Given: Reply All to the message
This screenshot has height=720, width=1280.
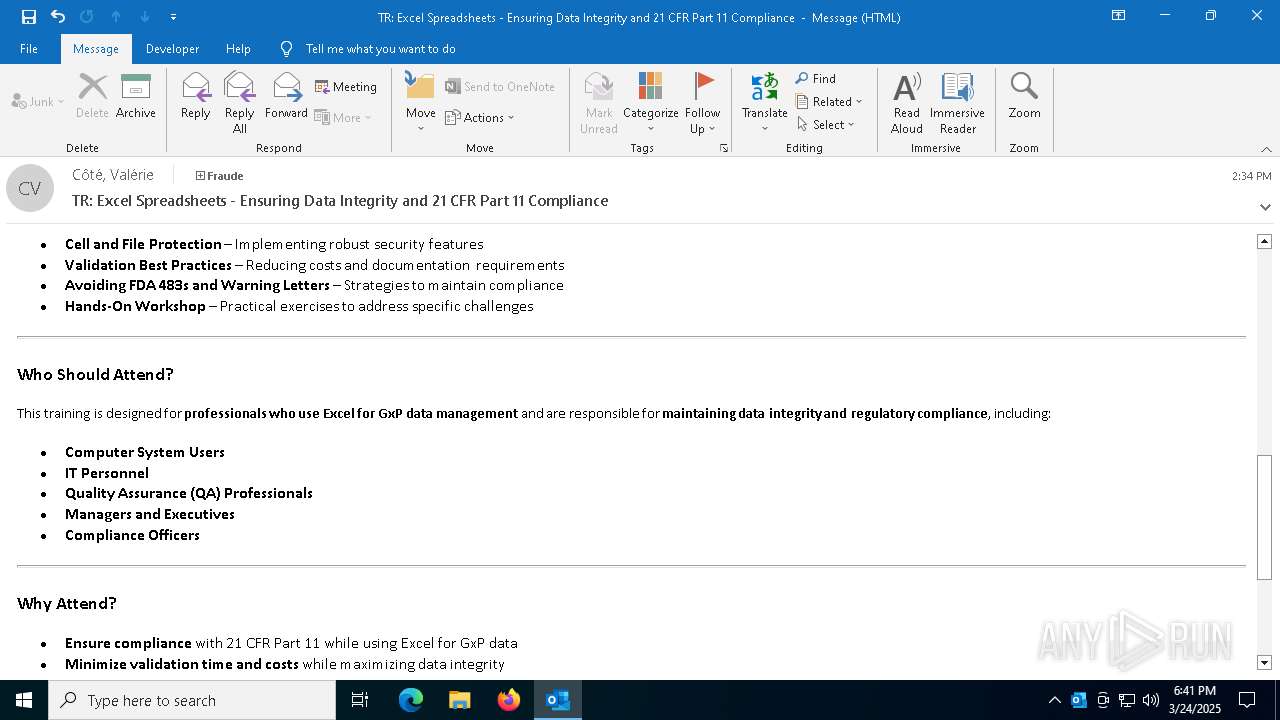Looking at the screenshot, I should [x=240, y=103].
